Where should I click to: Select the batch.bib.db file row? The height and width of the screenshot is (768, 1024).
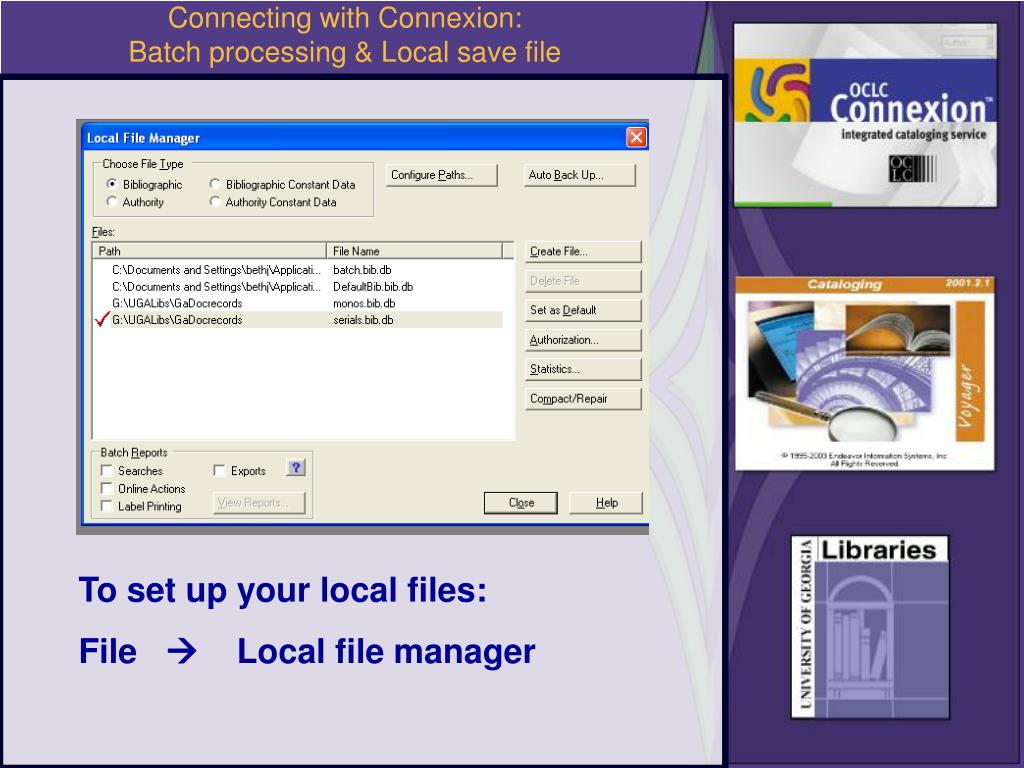pos(298,270)
